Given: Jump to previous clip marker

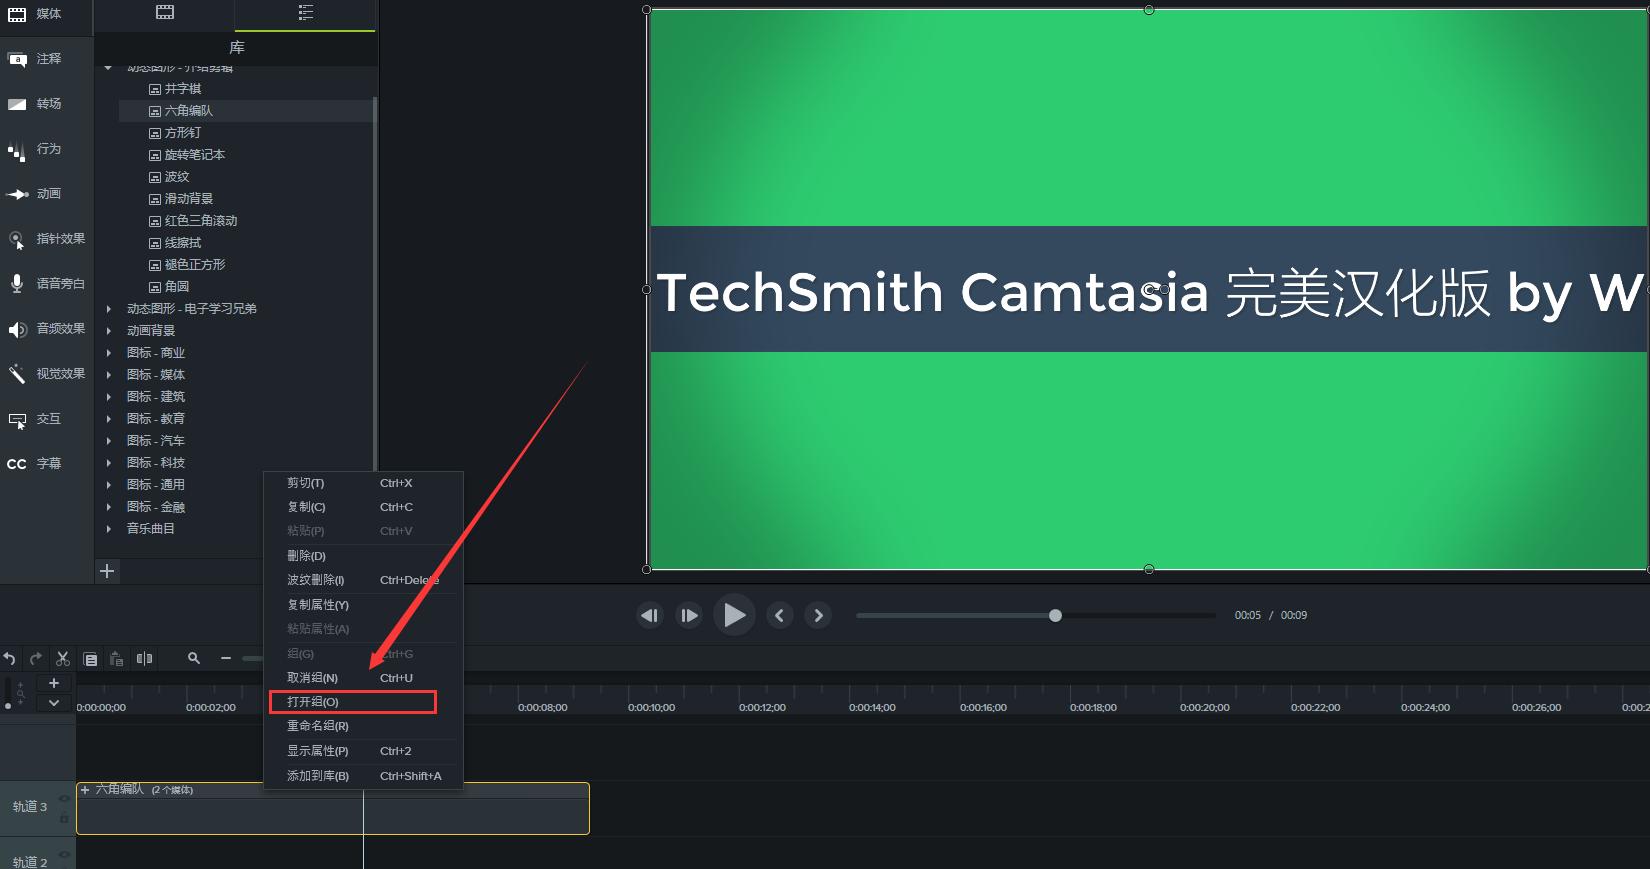Looking at the screenshot, I should (780, 615).
